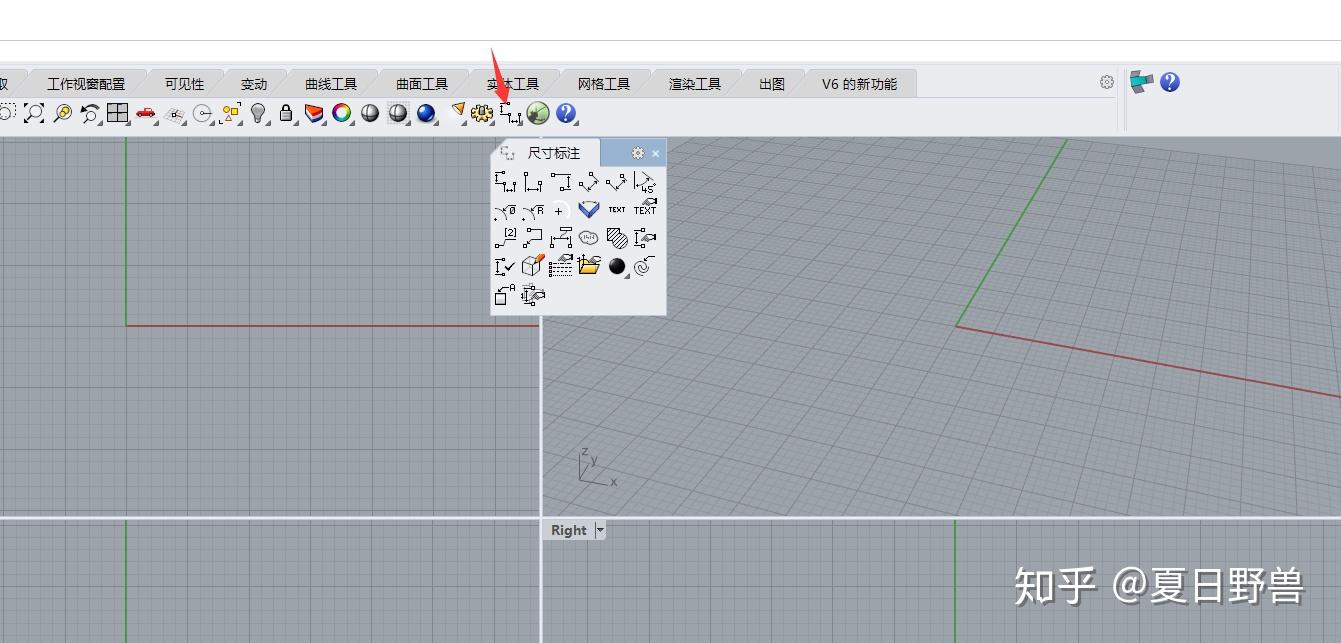Expand the Right viewport dropdown arrow
The image size is (1341, 643).
tap(600, 530)
